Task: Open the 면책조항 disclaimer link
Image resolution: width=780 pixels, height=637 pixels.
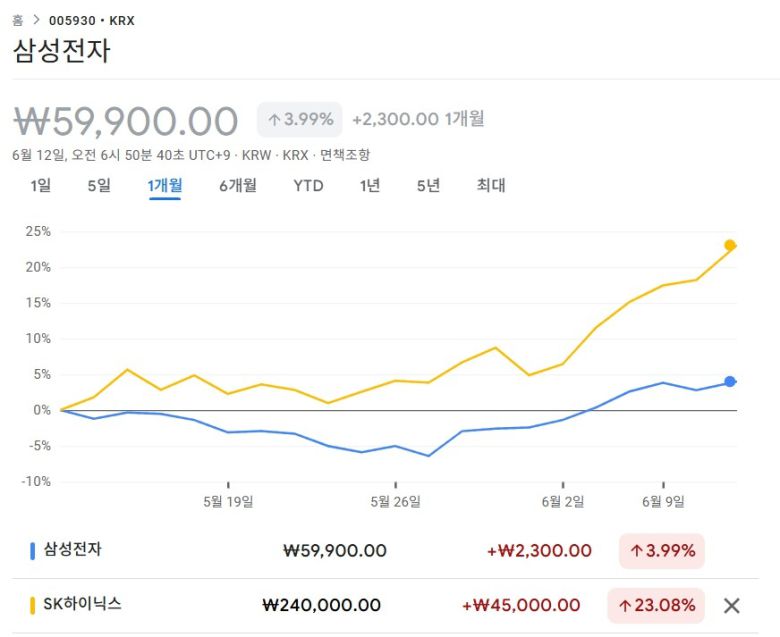Action: pos(345,154)
